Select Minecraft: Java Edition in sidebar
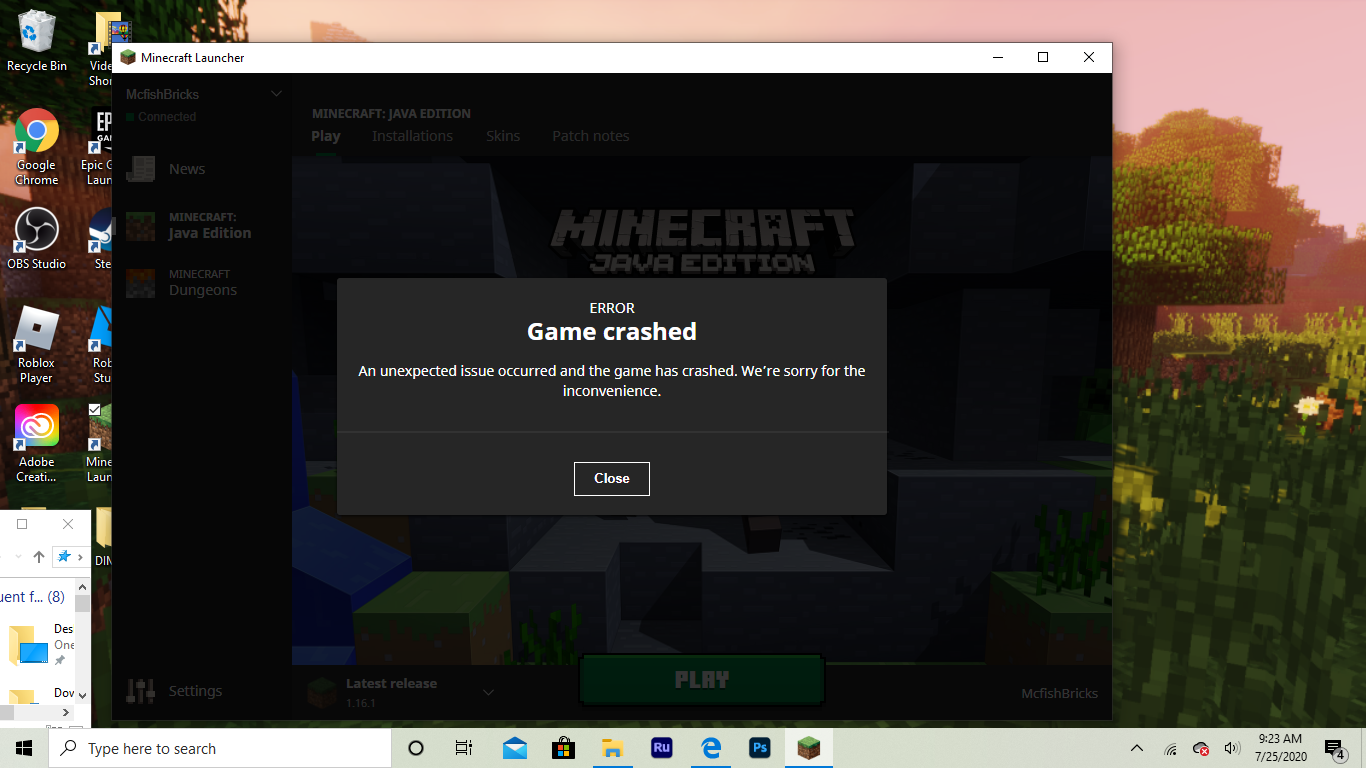 coord(202,226)
